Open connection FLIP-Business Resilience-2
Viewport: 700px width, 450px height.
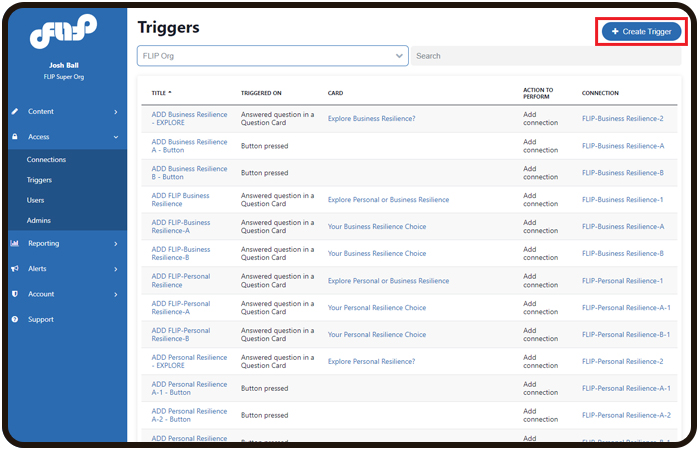(622, 118)
